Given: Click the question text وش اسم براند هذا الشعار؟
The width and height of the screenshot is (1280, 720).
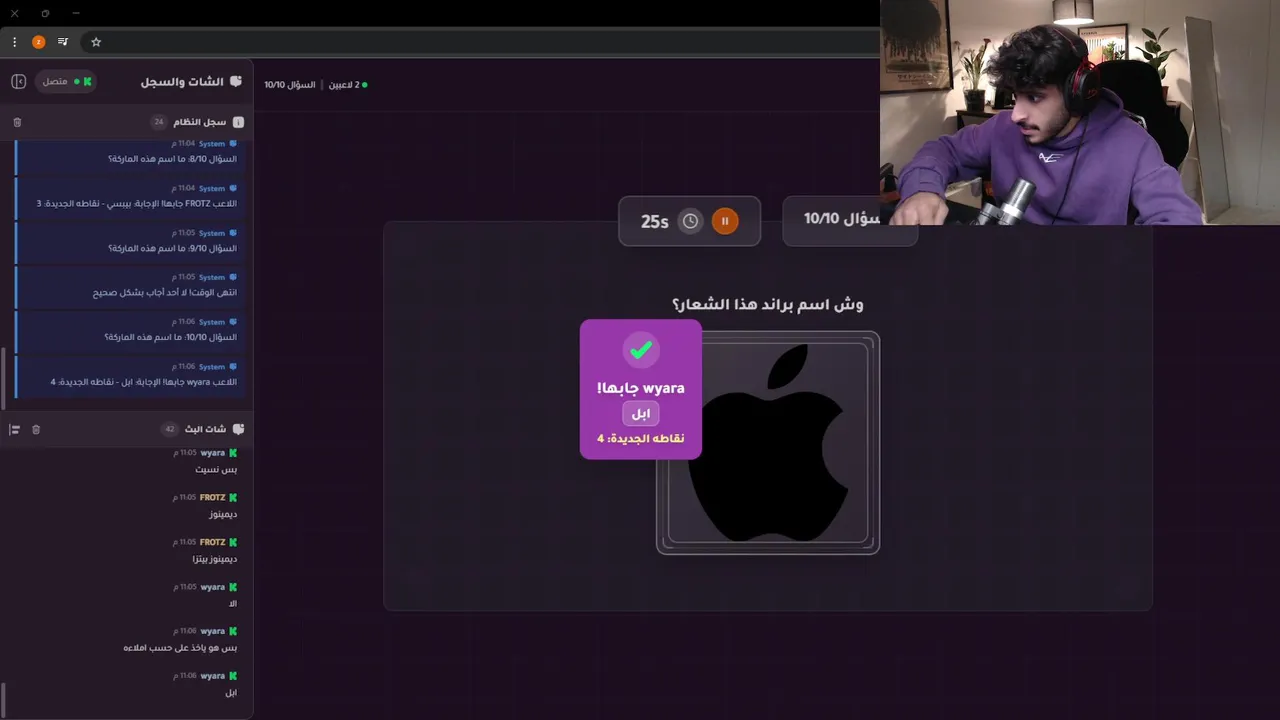Looking at the screenshot, I should (768, 304).
